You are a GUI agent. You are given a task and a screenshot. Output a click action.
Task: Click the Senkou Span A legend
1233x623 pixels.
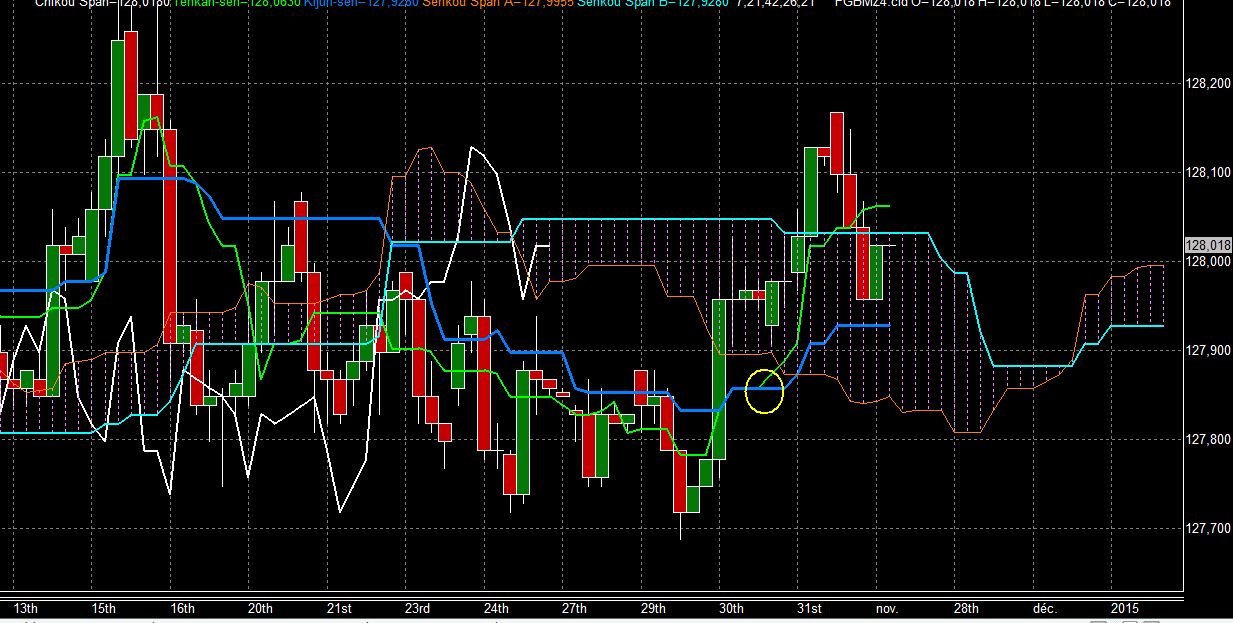pyautogui.click(x=499, y=4)
